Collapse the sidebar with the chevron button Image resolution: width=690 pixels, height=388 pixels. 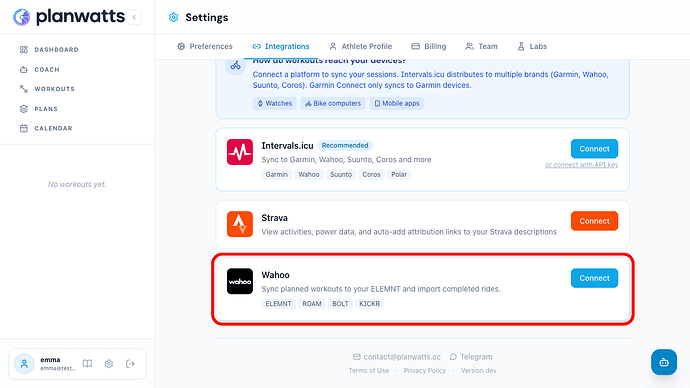point(134,17)
